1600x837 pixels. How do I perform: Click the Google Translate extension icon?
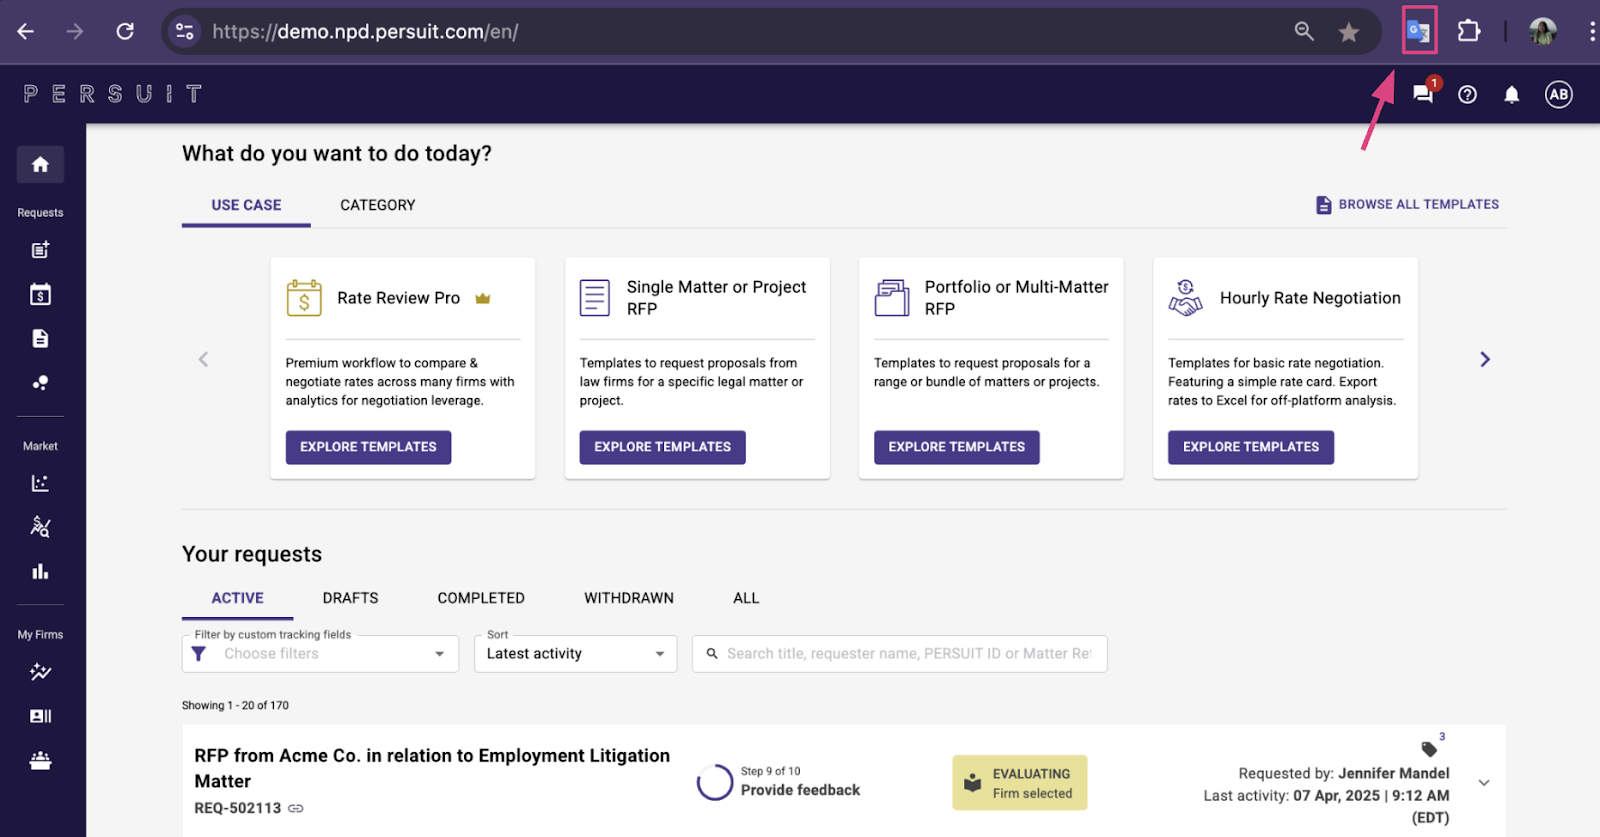(1419, 31)
